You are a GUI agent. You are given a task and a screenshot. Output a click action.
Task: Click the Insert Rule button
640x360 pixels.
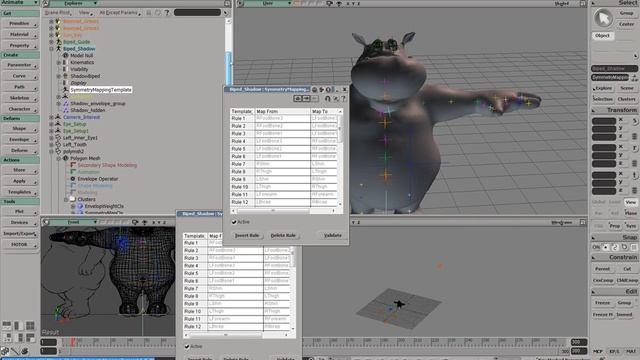tap(247, 236)
